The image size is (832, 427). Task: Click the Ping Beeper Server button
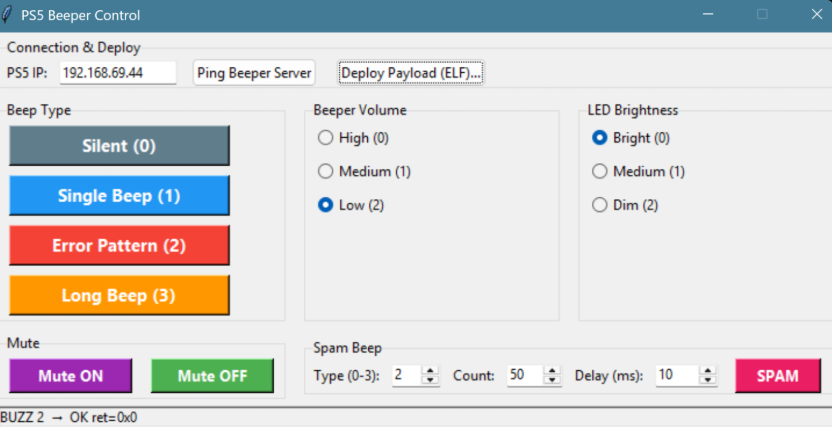click(x=254, y=73)
